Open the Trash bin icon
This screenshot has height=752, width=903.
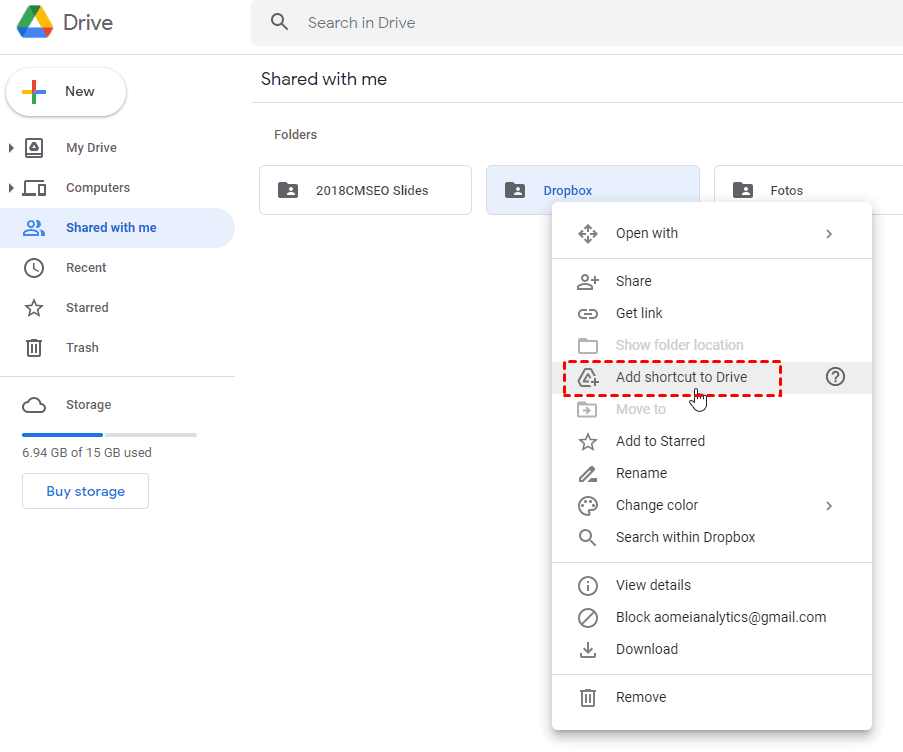pos(34,347)
